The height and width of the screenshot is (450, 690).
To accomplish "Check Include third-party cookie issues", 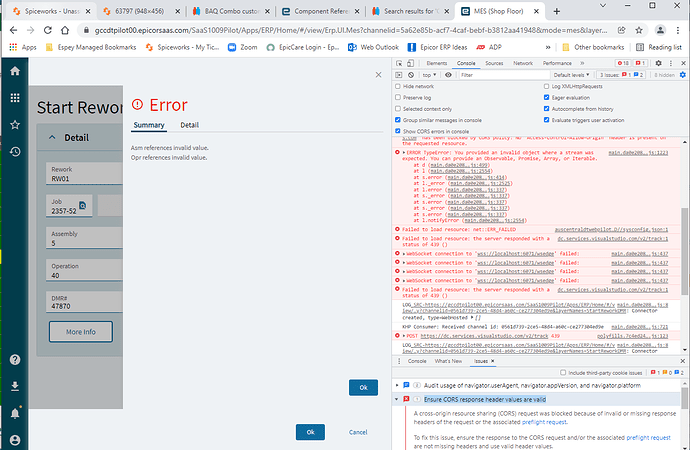I will [x=563, y=373].
